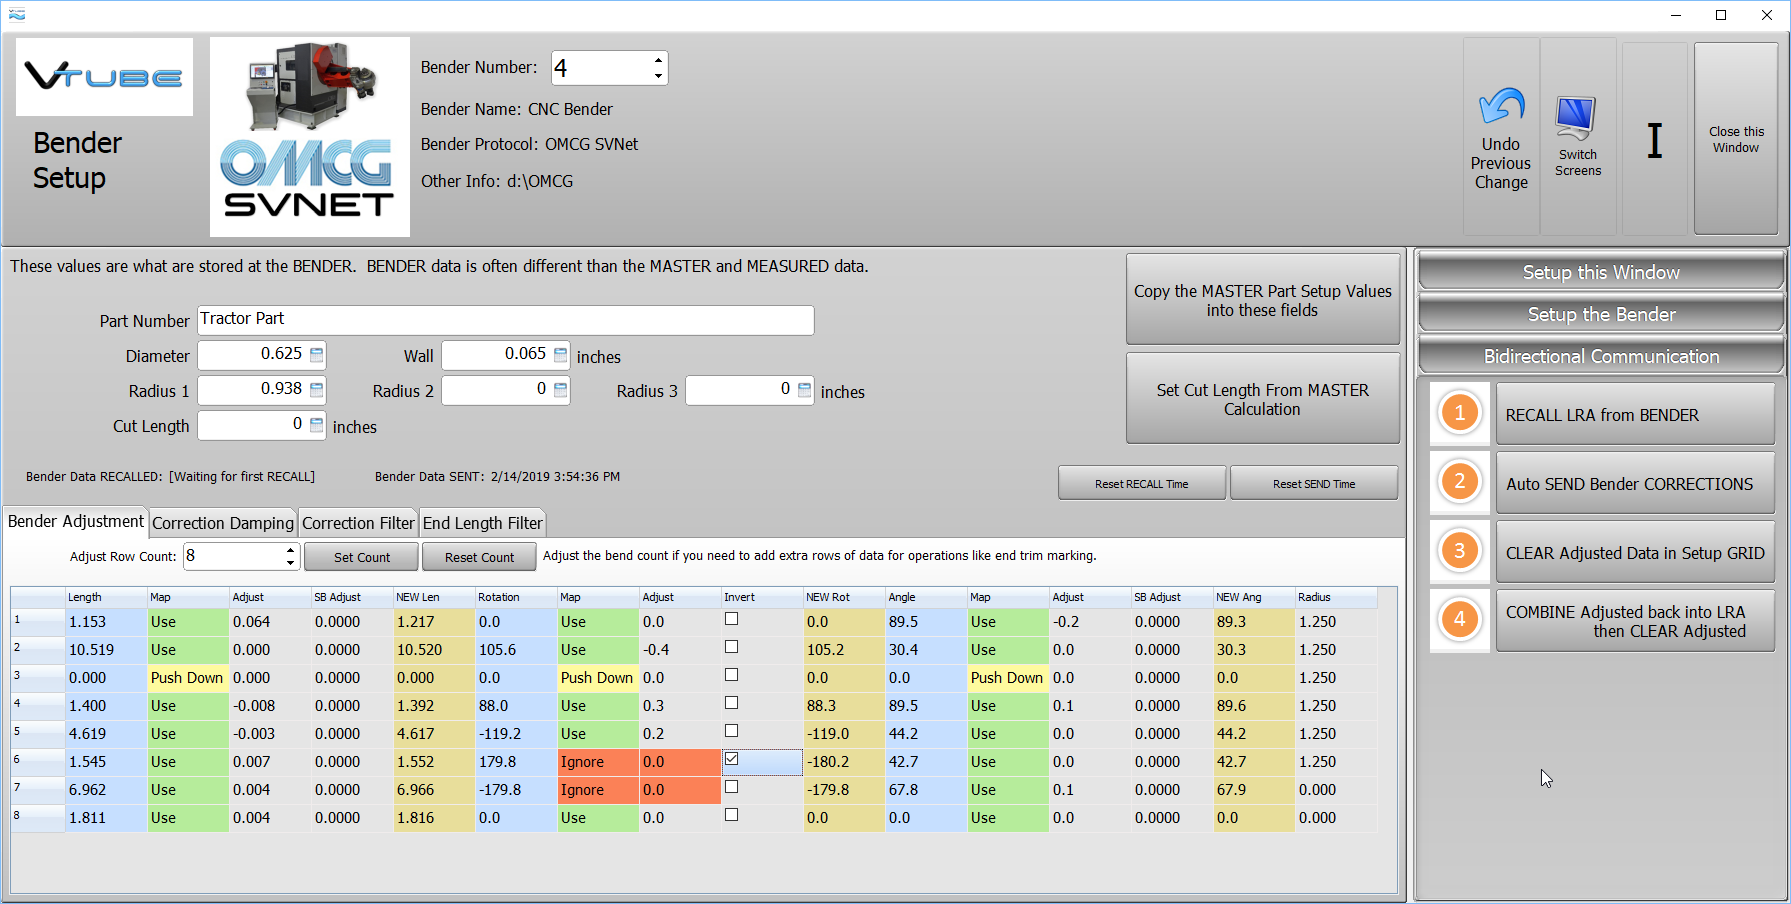Click the orange number 1 circle icon

(x=1459, y=413)
